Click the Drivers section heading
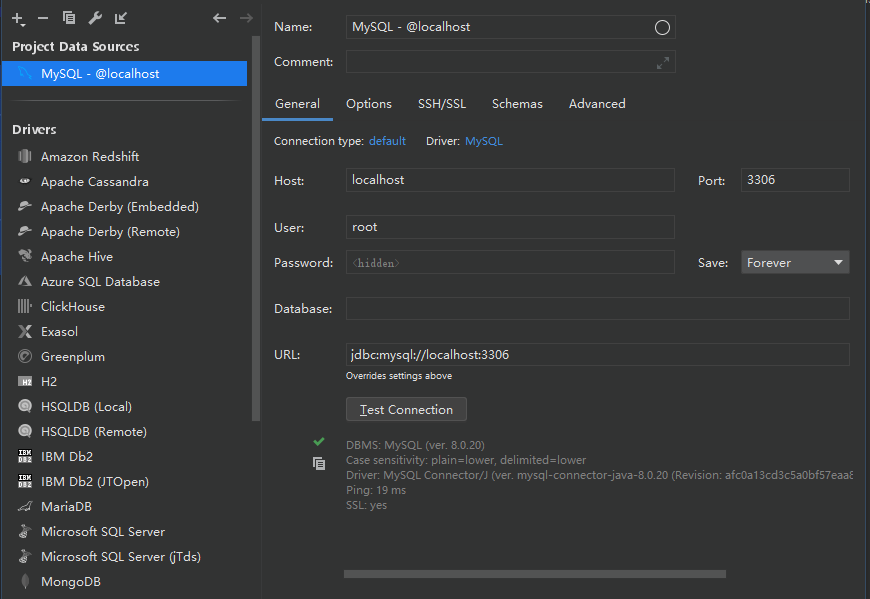870x599 pixels. [x=34, y=130]
